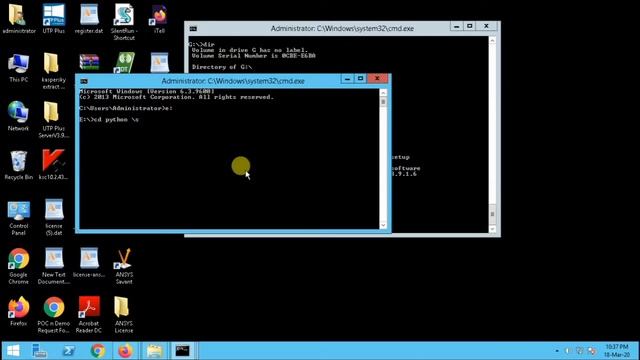Select the license (5).dat file

point(53,217)
